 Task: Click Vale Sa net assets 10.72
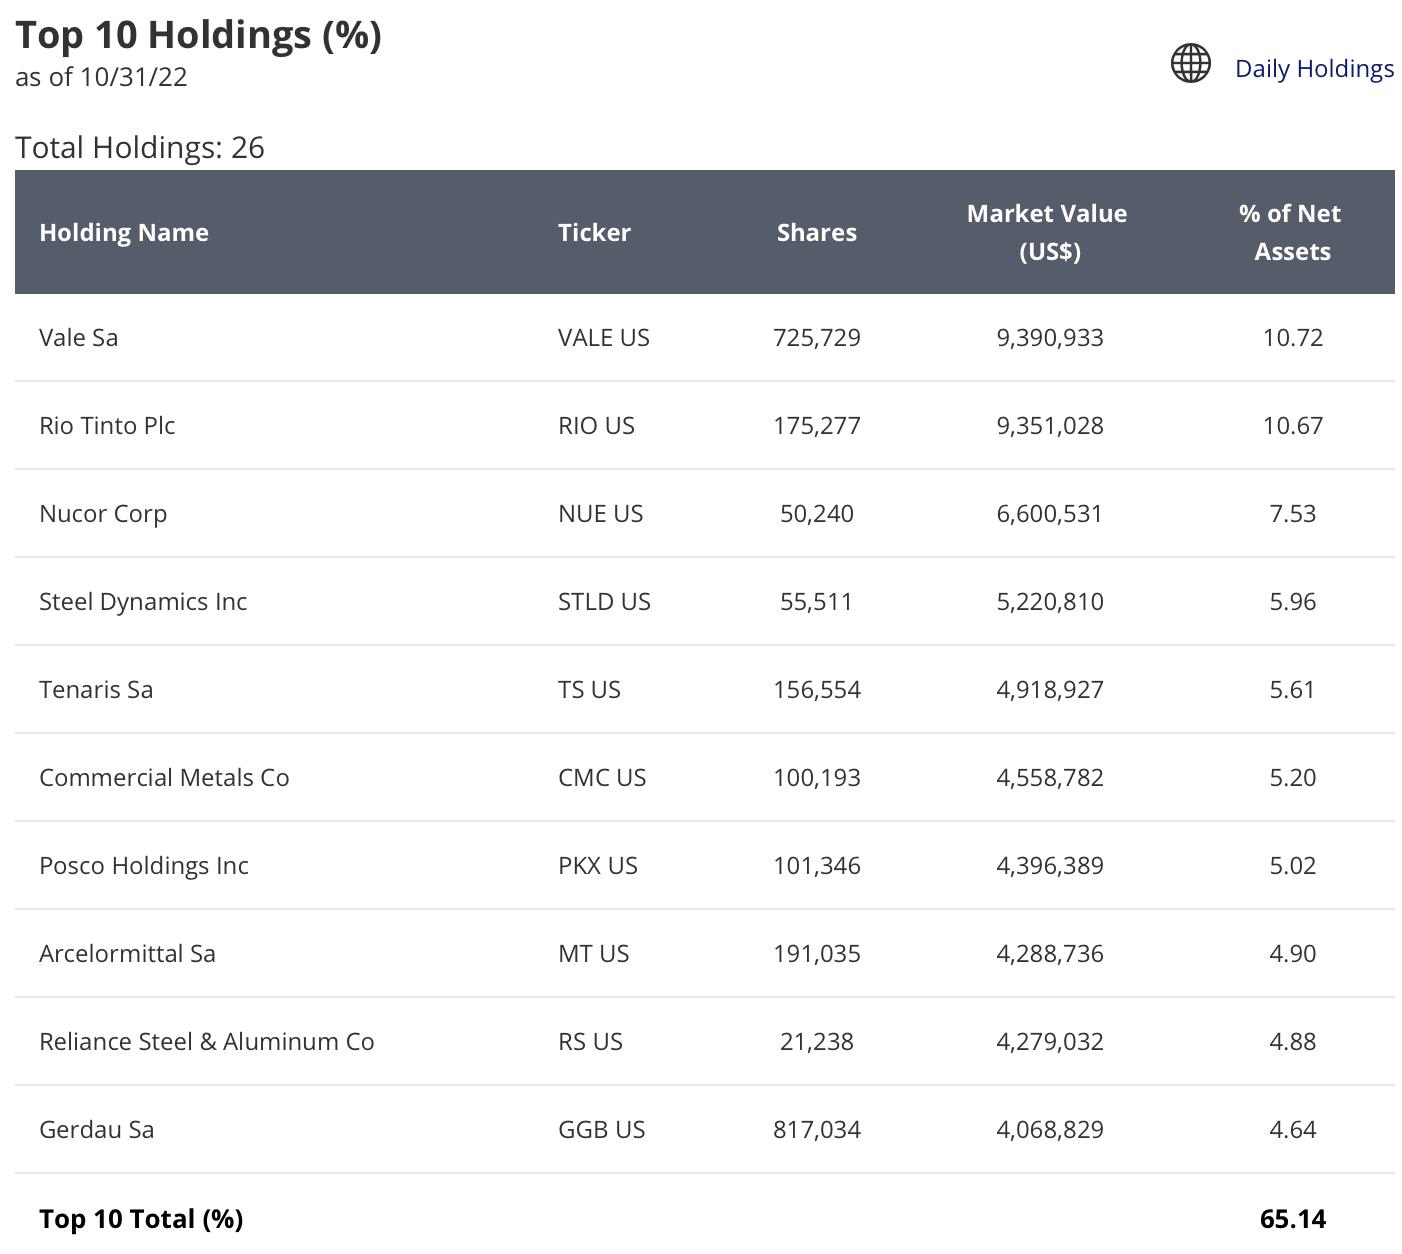pyautogui.click(x=1293, y=337)
